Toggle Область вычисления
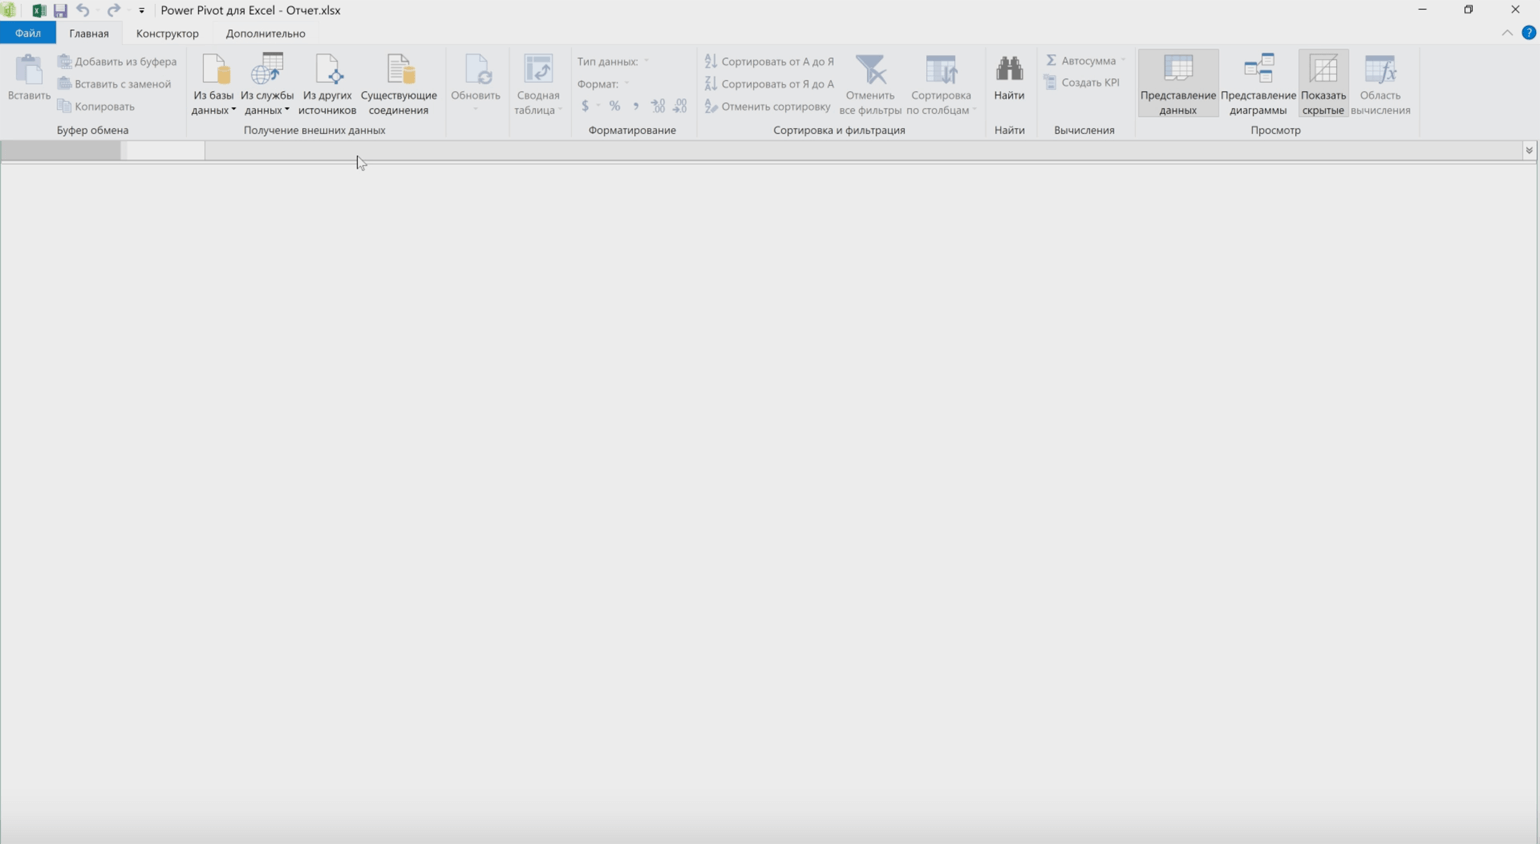 pyautogui.click(x=1381, y=84)
